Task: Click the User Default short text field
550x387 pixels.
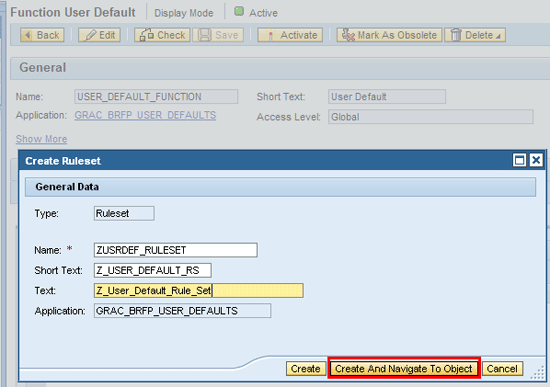Action: 387,96
